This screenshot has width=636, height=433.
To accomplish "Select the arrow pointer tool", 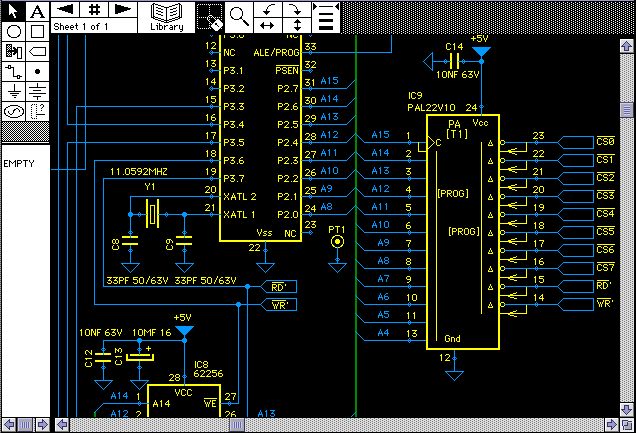I will [x=13, y=11].
